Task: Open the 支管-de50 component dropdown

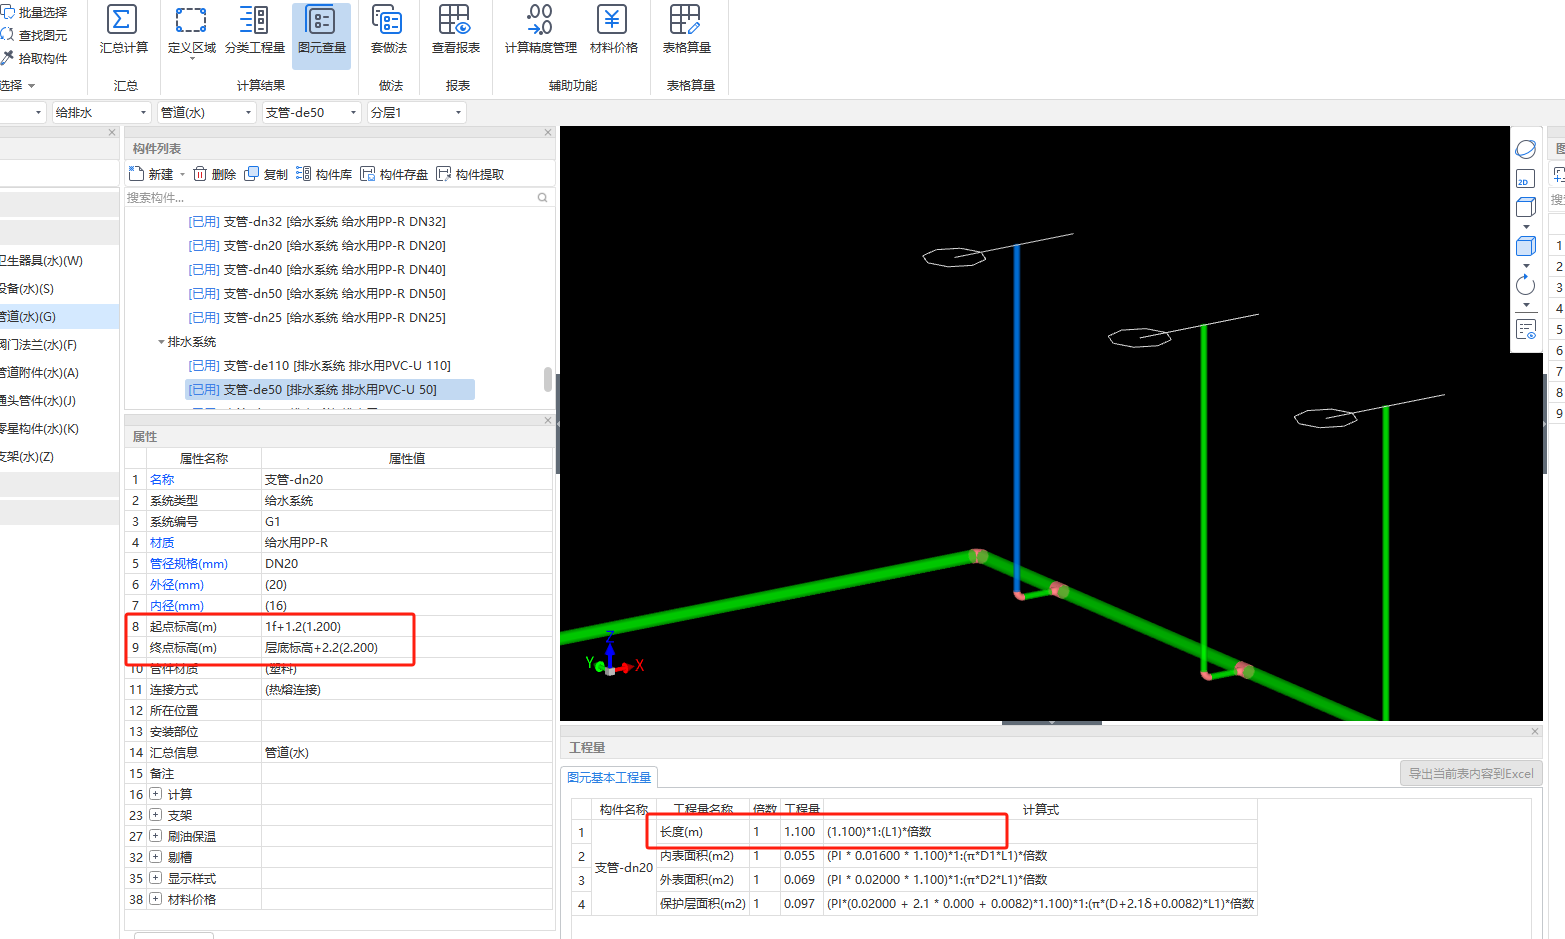Action: point(311,113)
